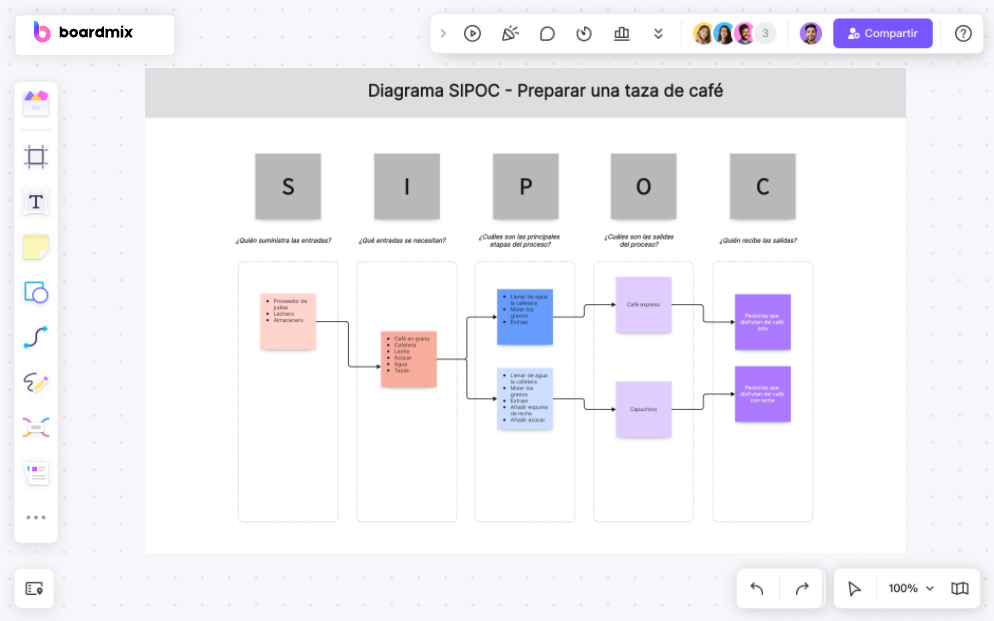Select the Shapes tool
The width and height of the screenshot is (994, 621).
coord(36,293)
